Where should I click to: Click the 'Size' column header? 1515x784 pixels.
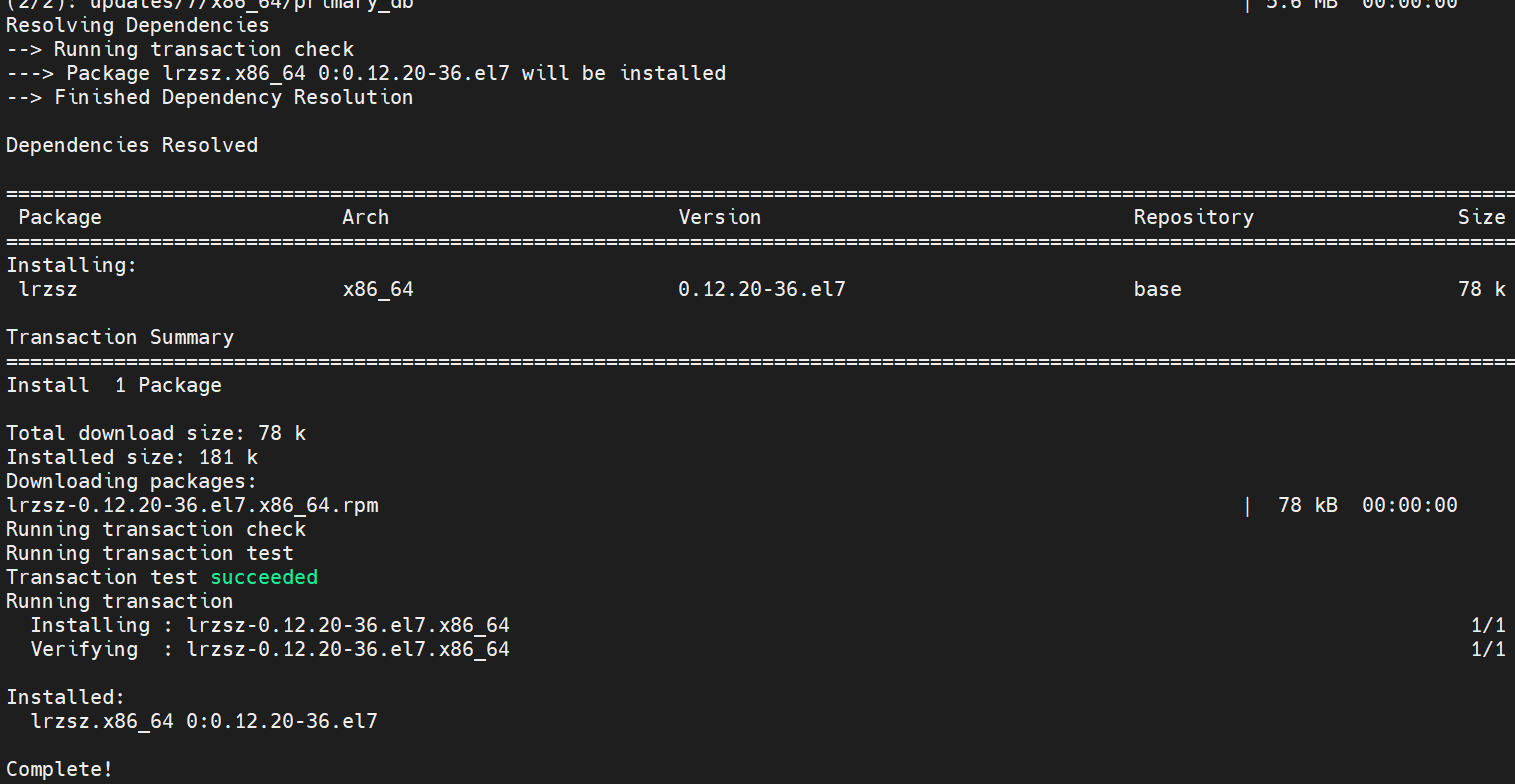1481,217
